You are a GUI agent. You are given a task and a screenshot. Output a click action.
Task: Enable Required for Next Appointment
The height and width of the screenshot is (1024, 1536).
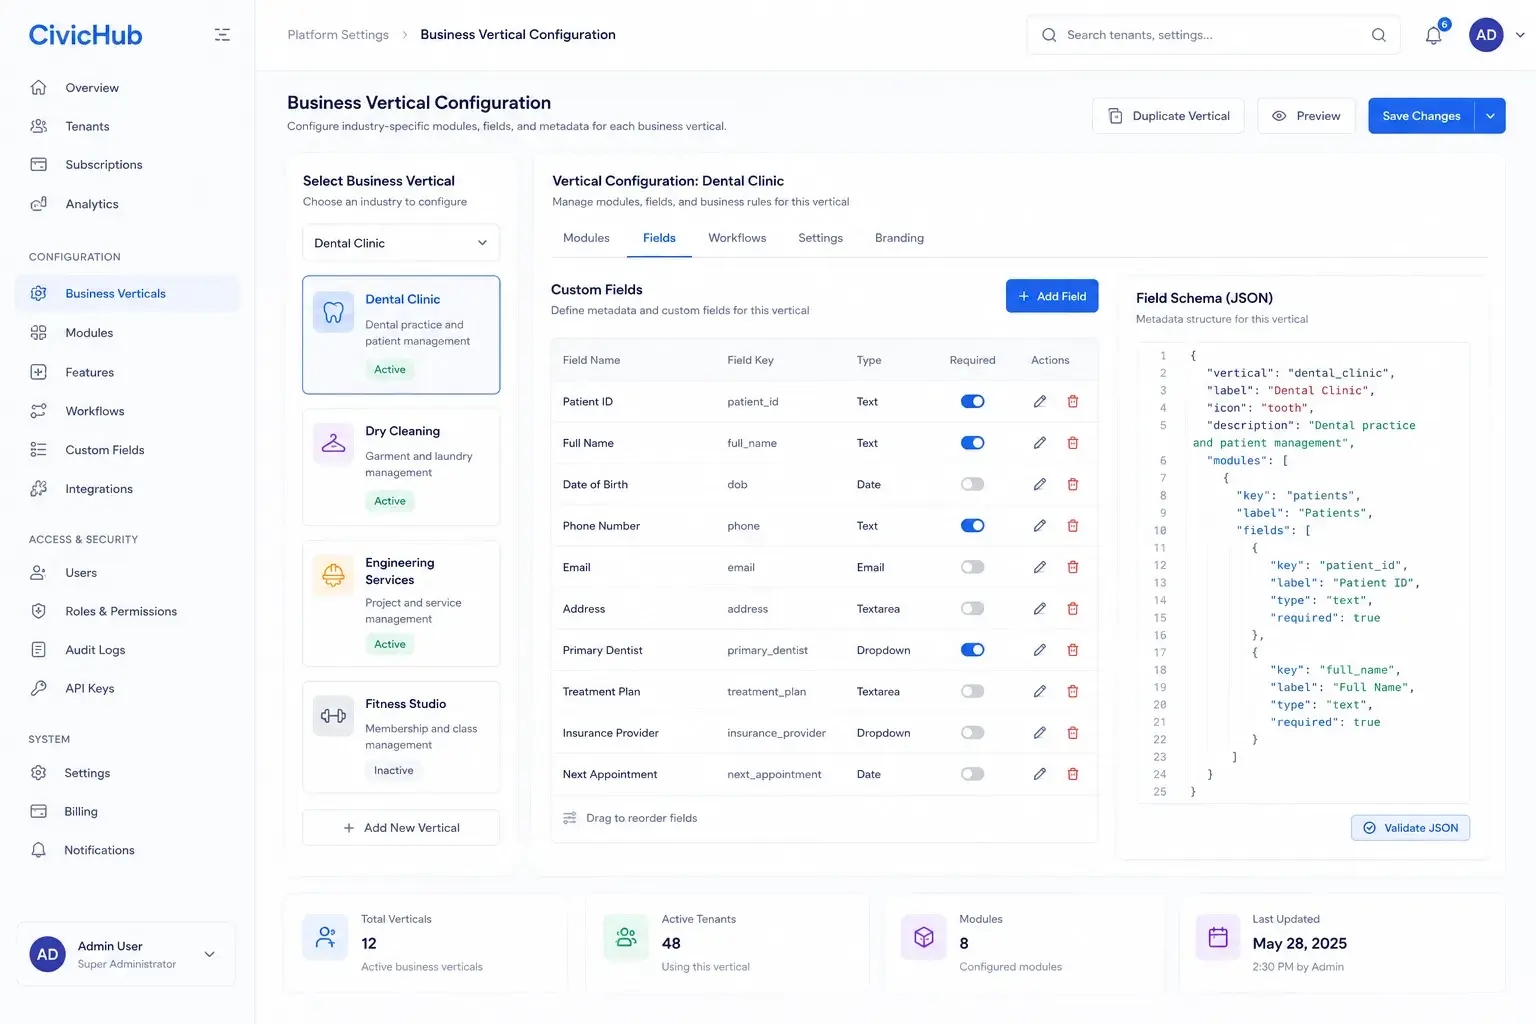pos(973,774)
